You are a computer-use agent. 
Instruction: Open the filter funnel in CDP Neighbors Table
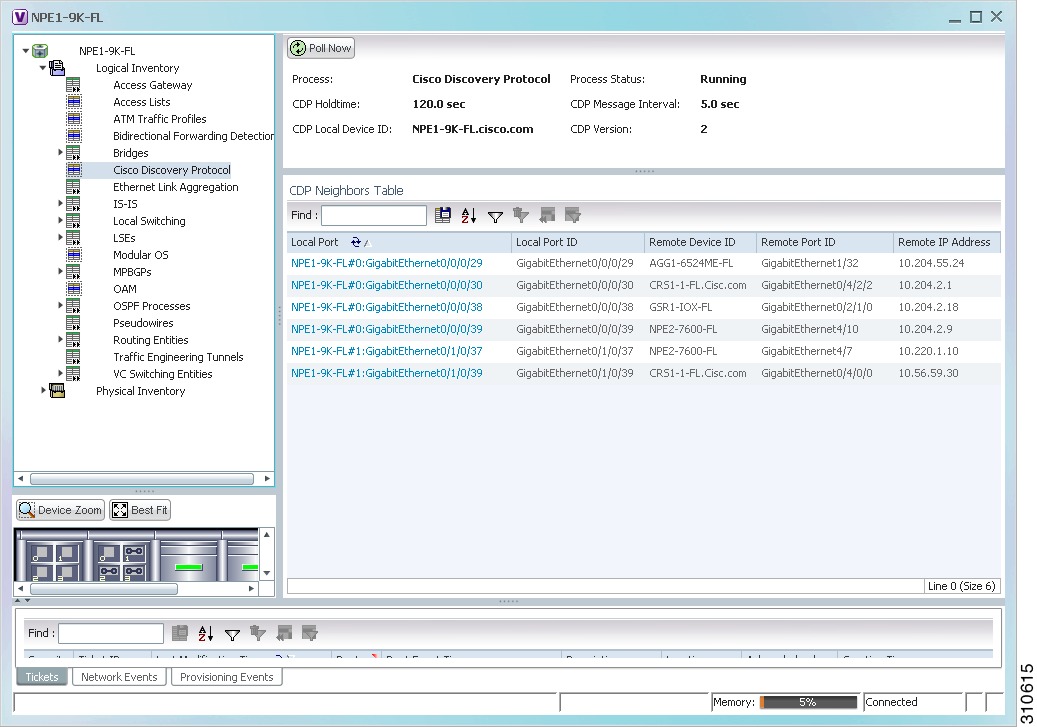[495, 216]
